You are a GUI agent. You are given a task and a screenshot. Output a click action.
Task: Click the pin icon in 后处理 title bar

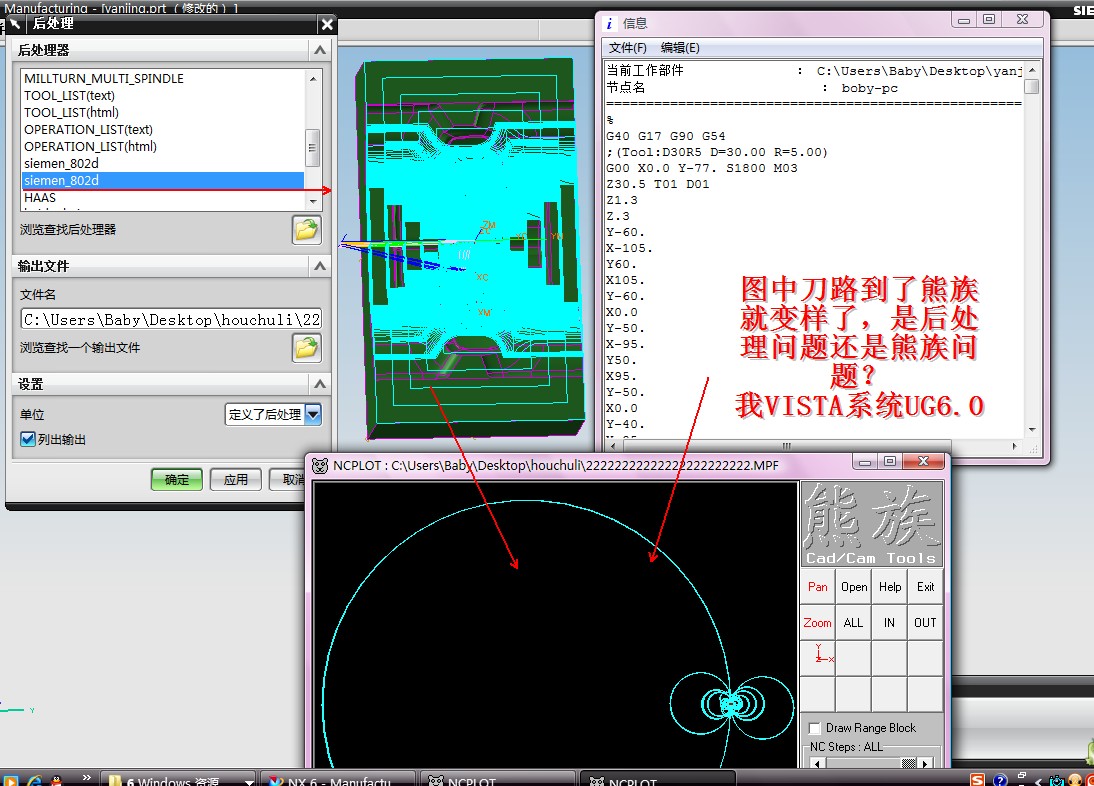(x=15, y=24)
